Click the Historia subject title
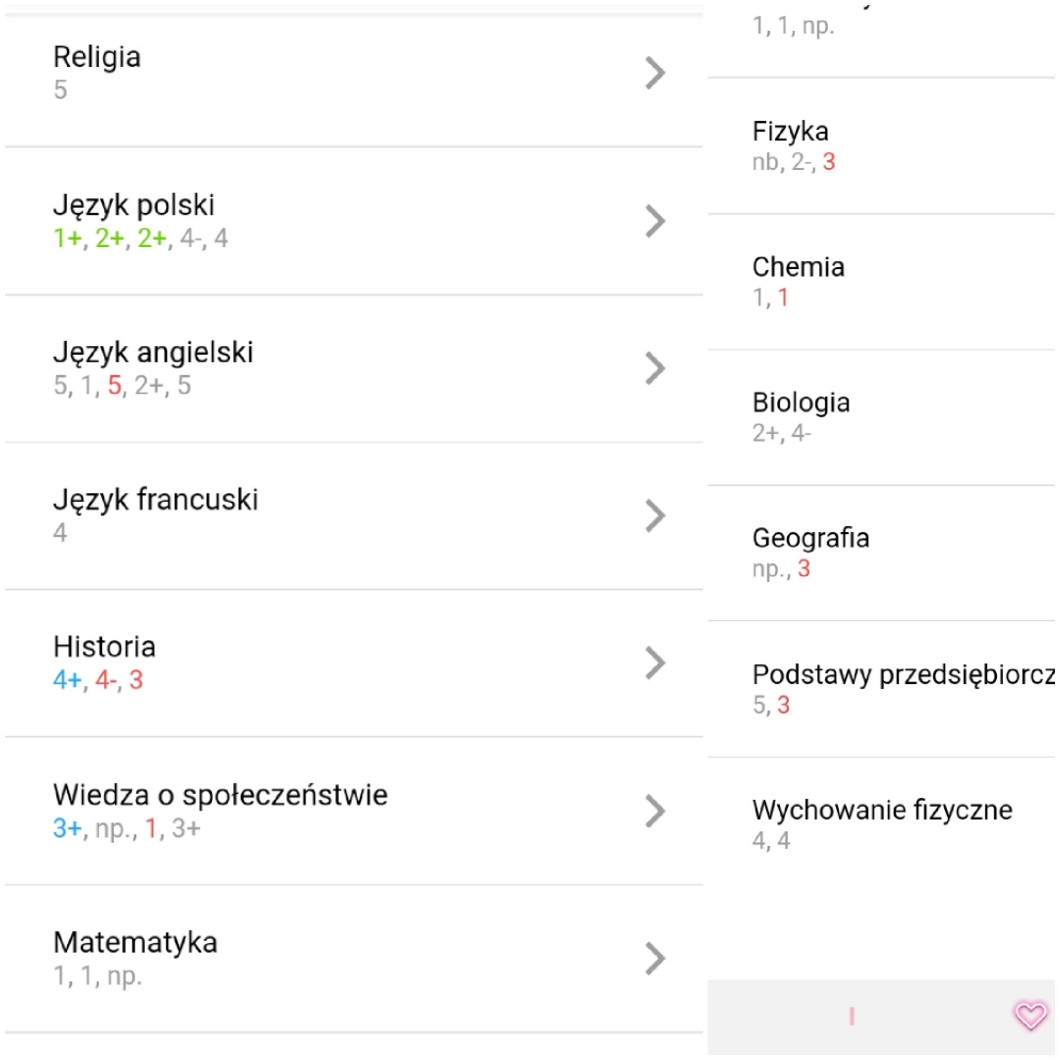 (x=104, y=646)
